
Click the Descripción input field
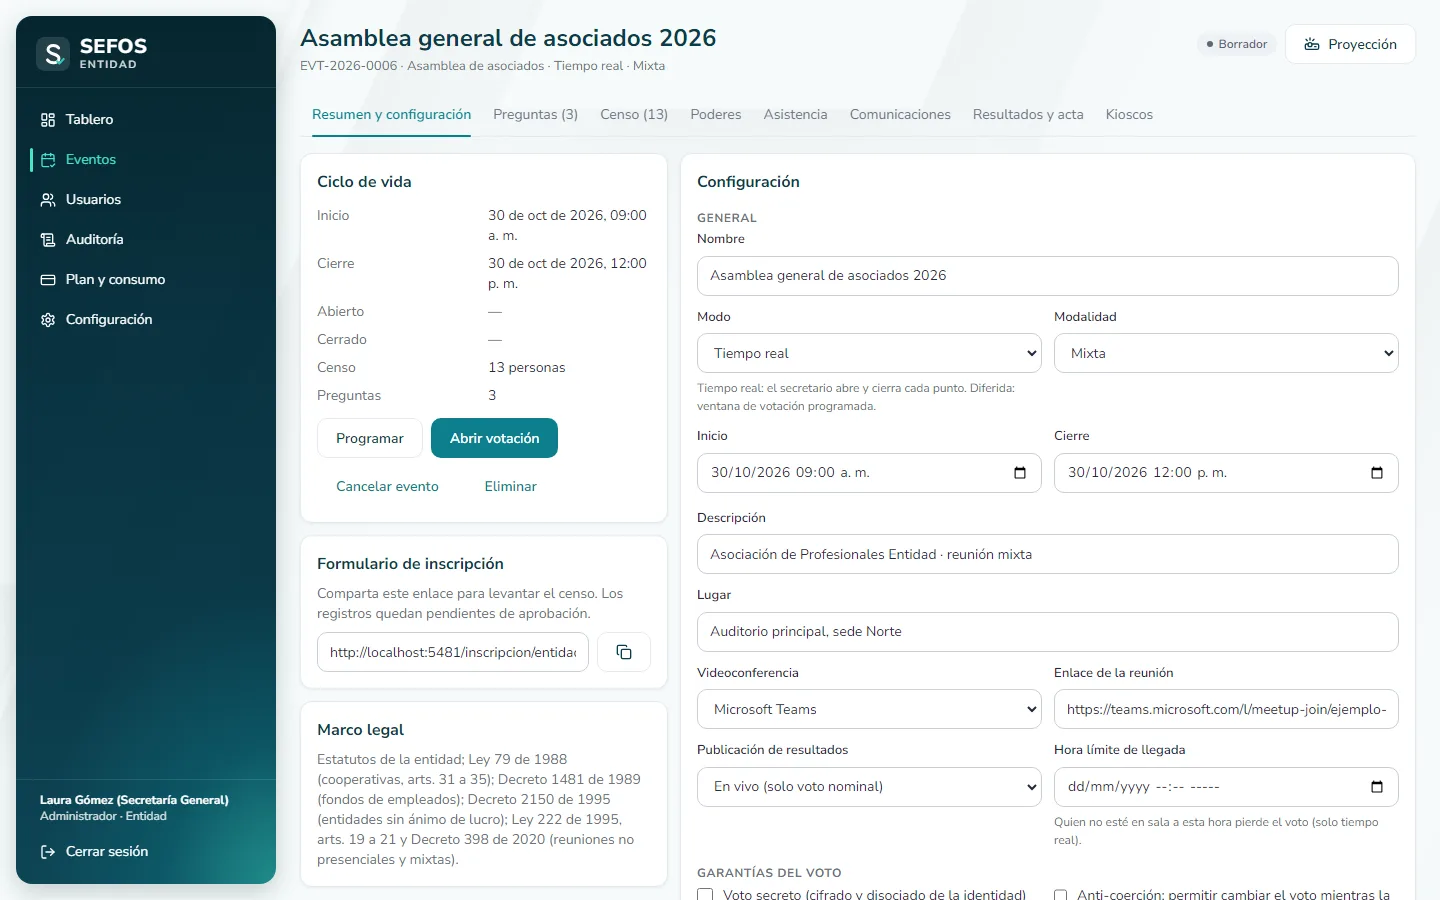point(1047,554)
